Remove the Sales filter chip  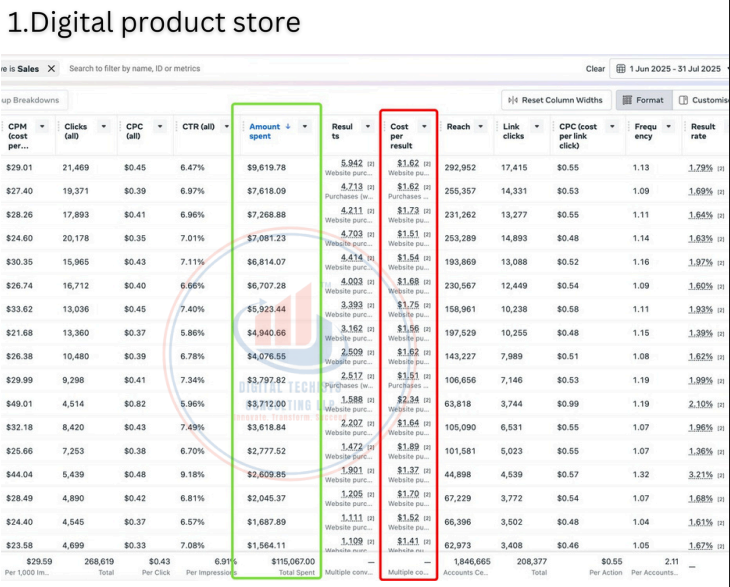coord(51,69)
